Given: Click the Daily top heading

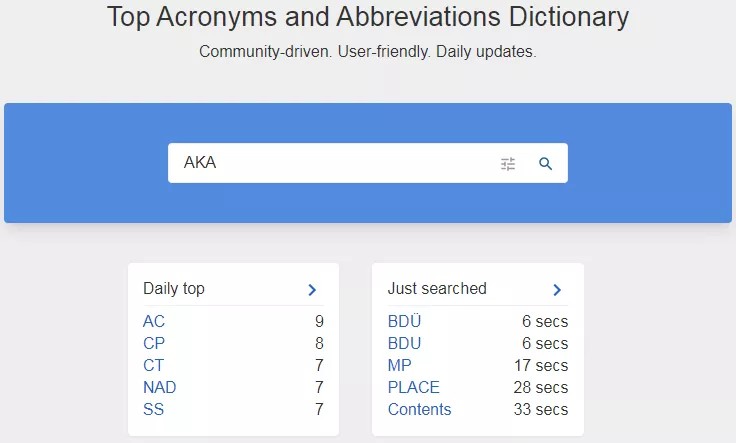Looking at the screenshot, I should tap(174, 289).
